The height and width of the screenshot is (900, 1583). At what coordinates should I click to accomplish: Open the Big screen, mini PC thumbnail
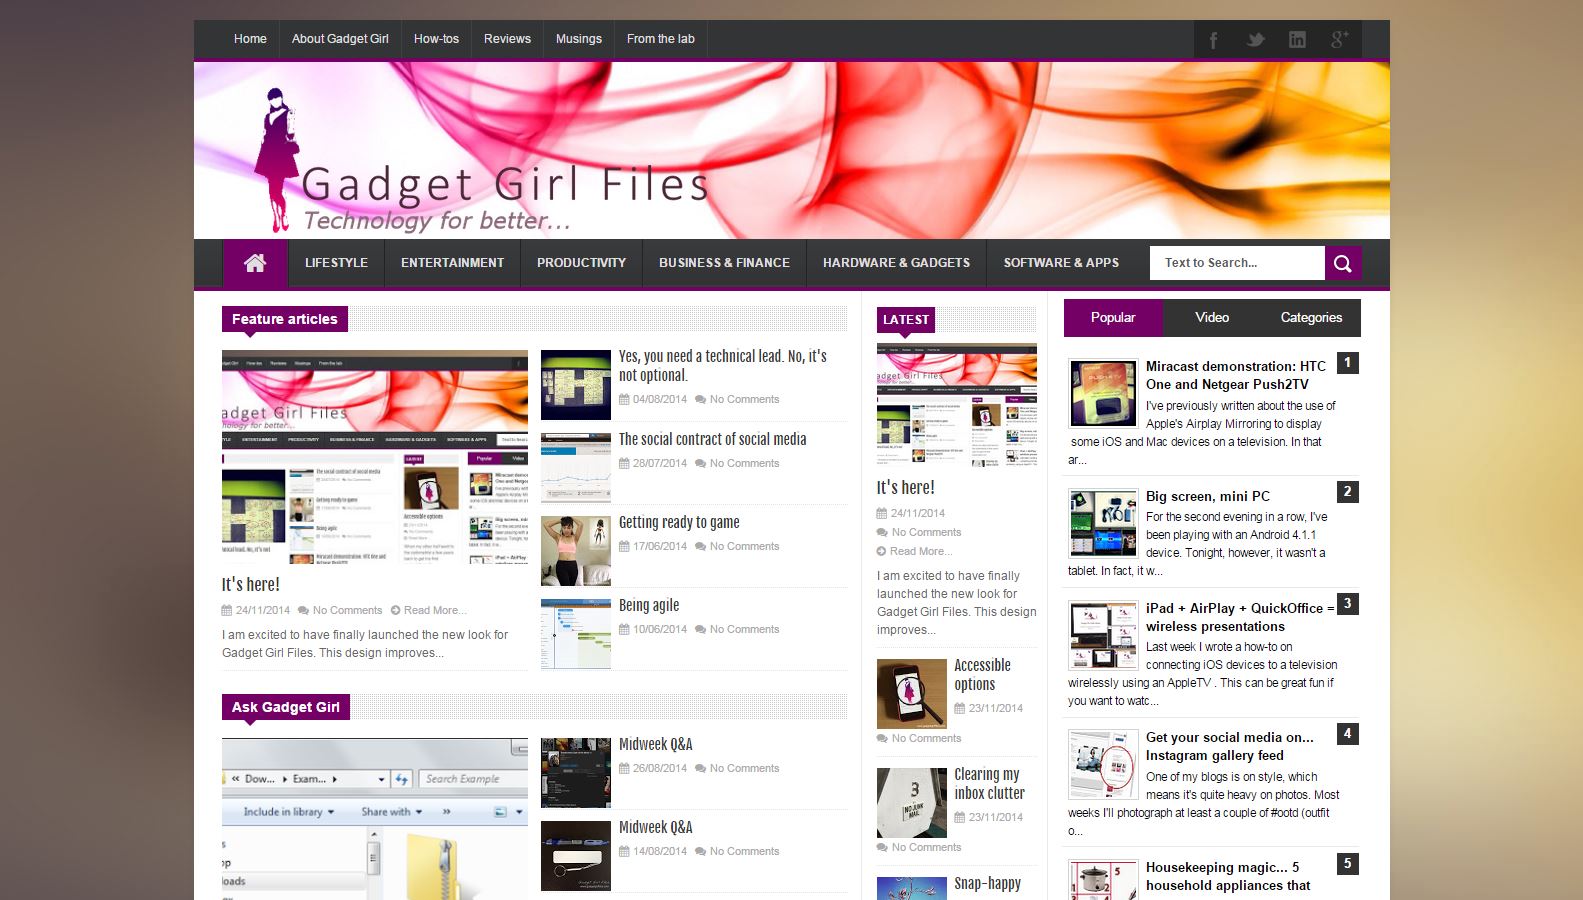(1103, 523)
